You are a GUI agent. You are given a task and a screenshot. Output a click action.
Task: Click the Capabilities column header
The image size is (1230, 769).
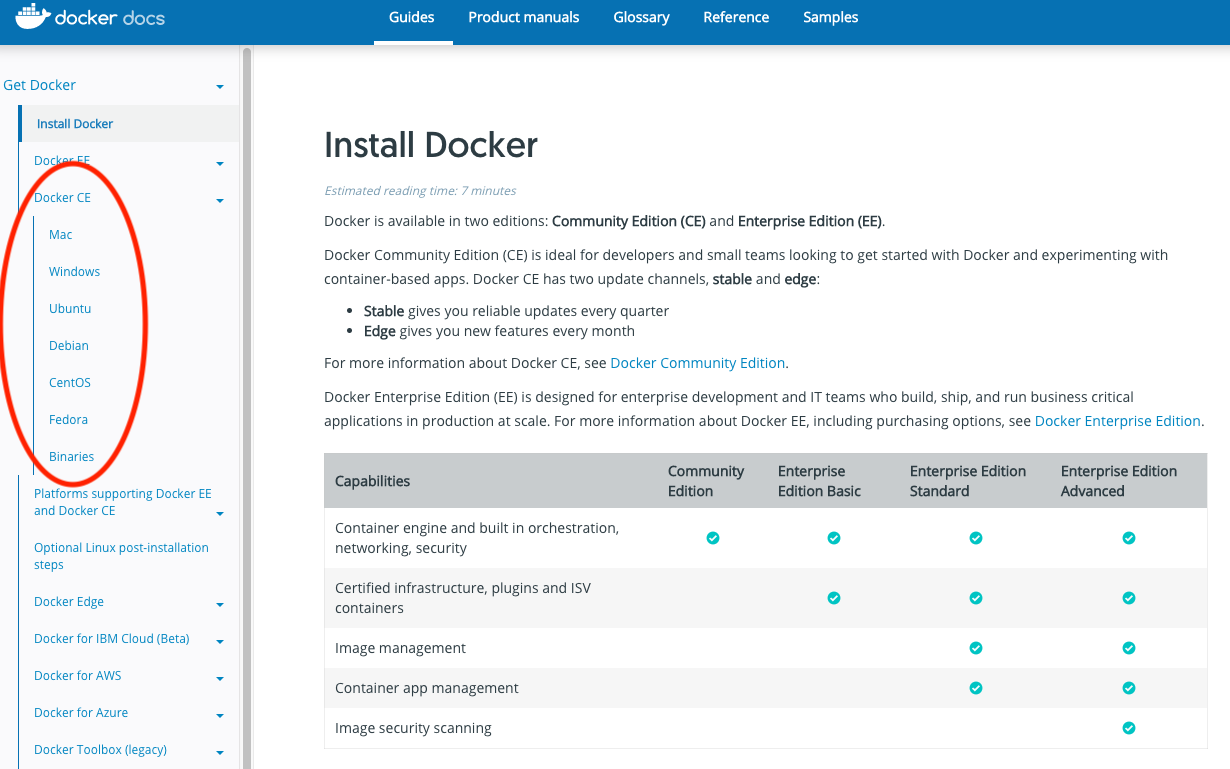click(373, 481)
